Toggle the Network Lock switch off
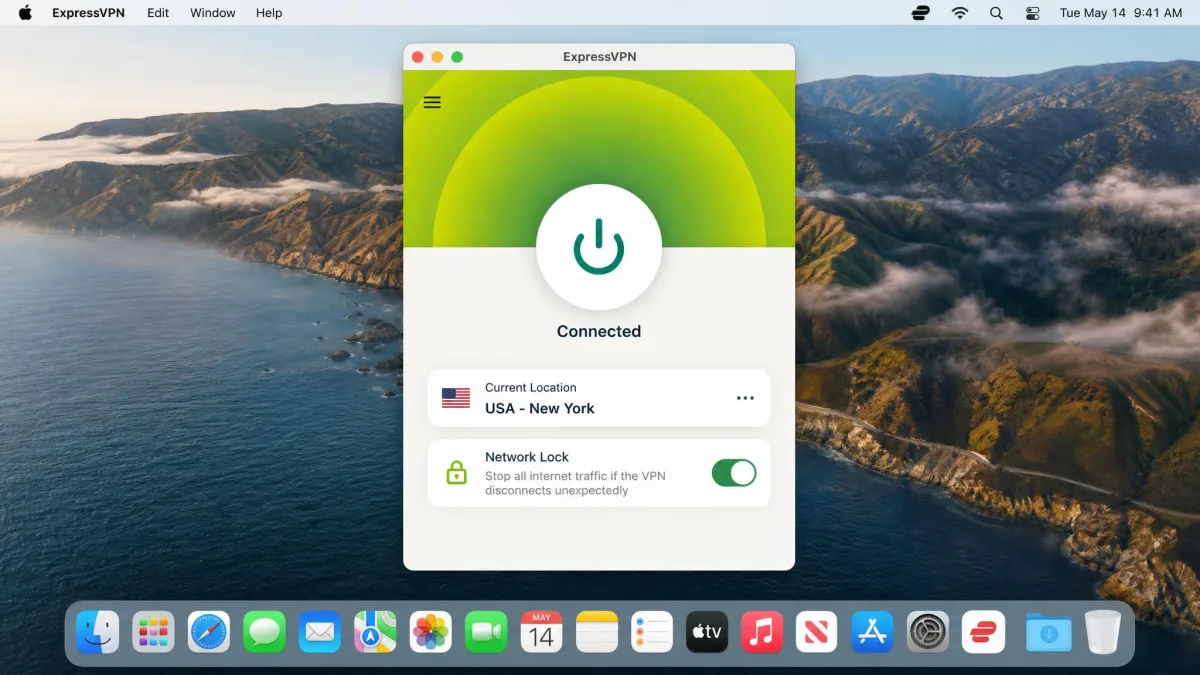 [x=734, y=473]
